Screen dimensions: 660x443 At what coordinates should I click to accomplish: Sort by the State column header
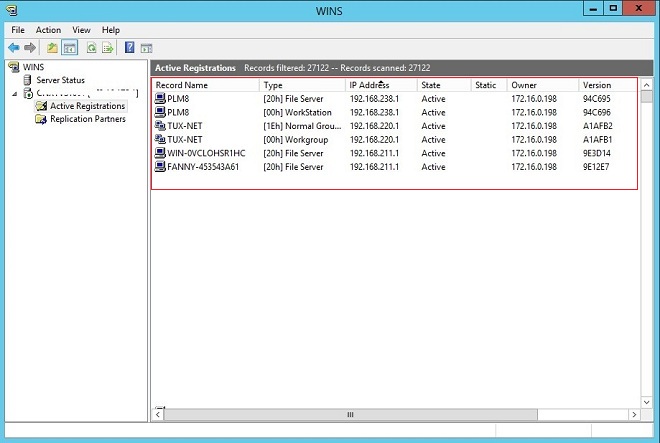click(x=444, y=85)
